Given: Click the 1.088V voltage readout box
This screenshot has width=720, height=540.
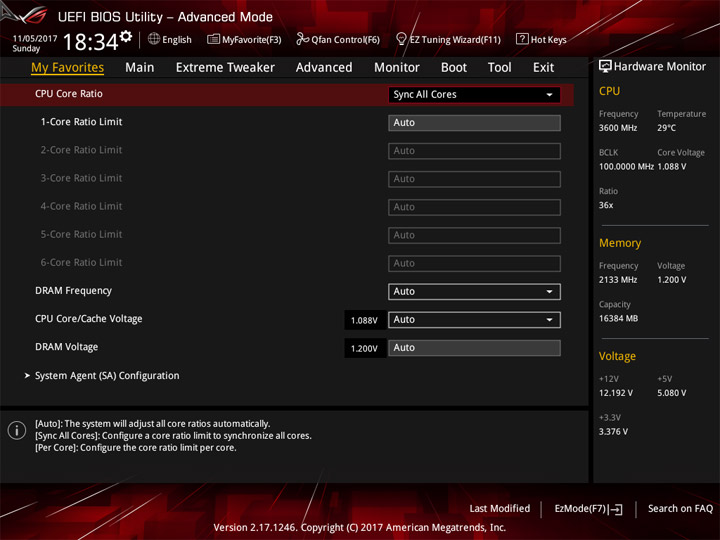Looking at the screenshot, I should [365, 320].
